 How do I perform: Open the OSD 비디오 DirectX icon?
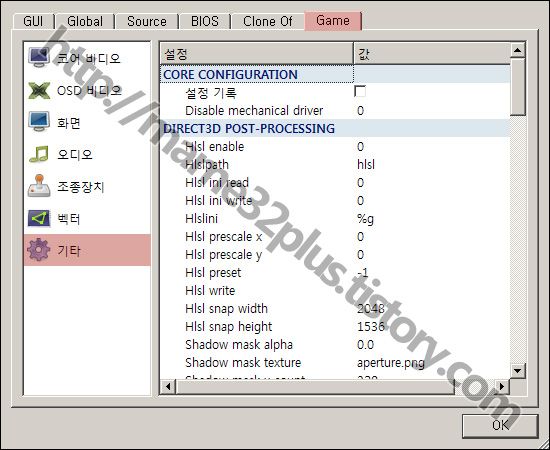39,90
